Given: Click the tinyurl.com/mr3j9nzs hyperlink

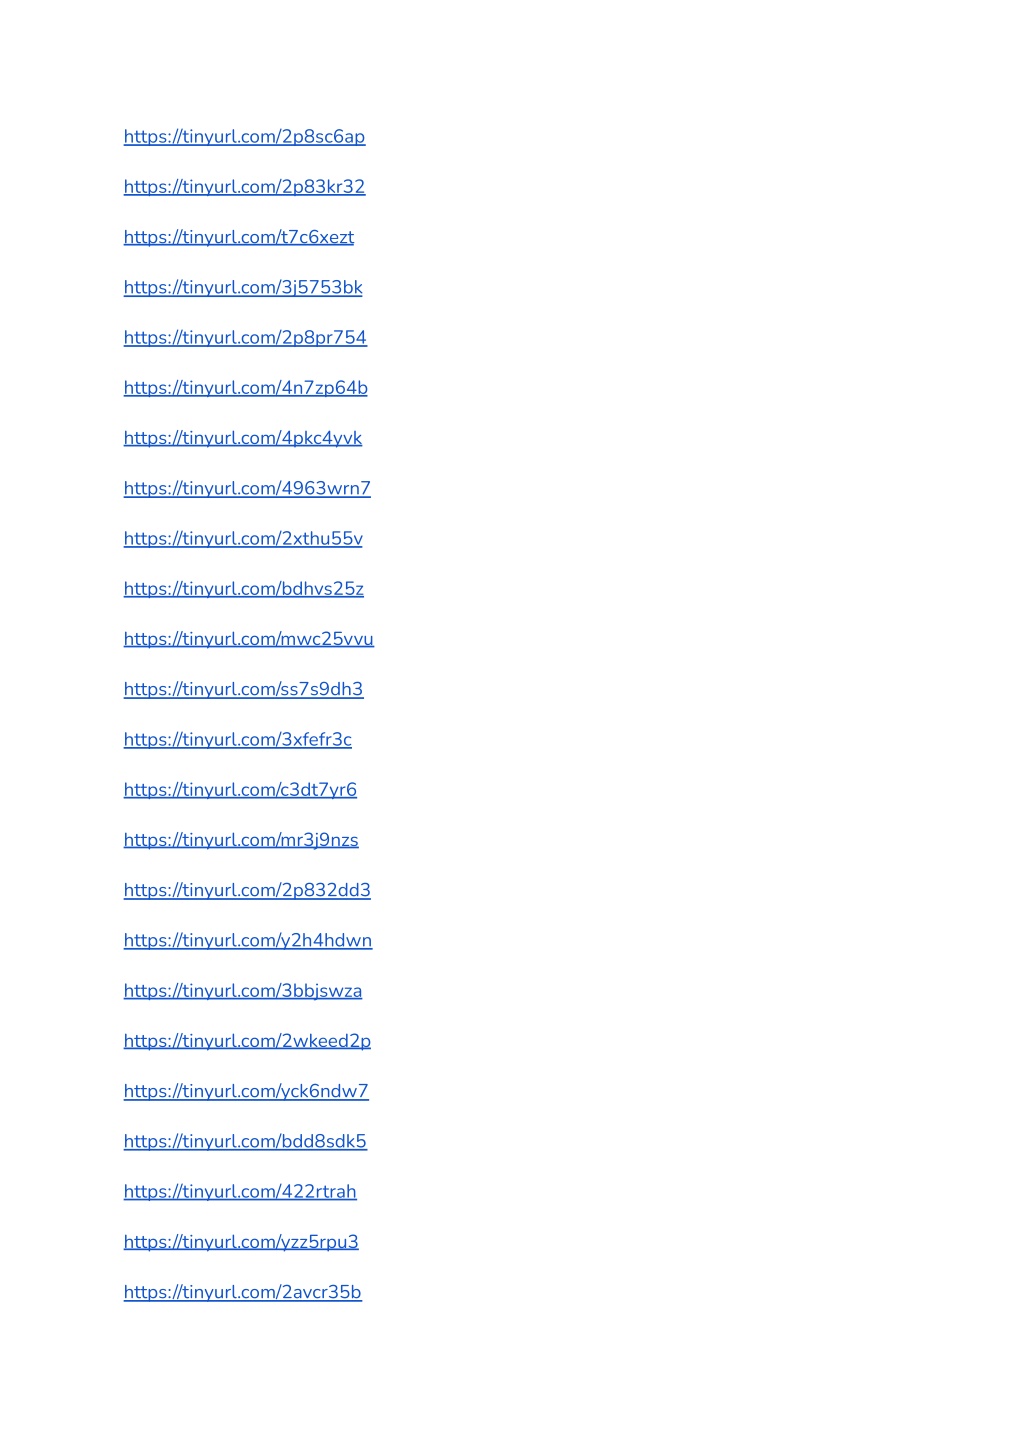Looking at the screenshot, I should click(x=241, y=840).
